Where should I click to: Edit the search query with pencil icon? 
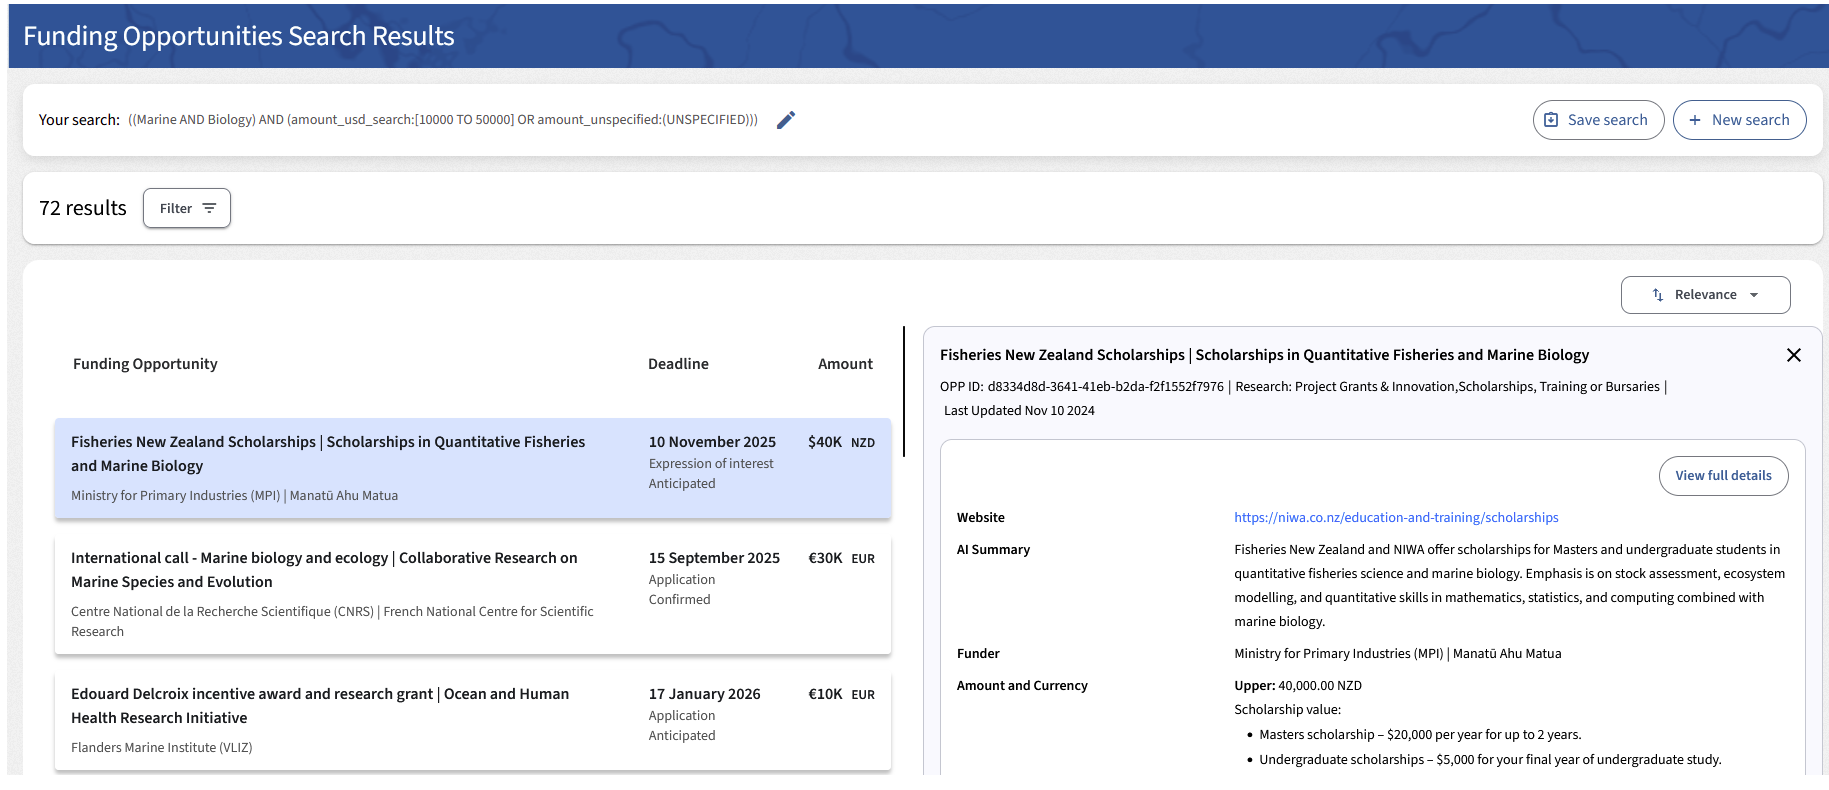click(x=786, y=120)
